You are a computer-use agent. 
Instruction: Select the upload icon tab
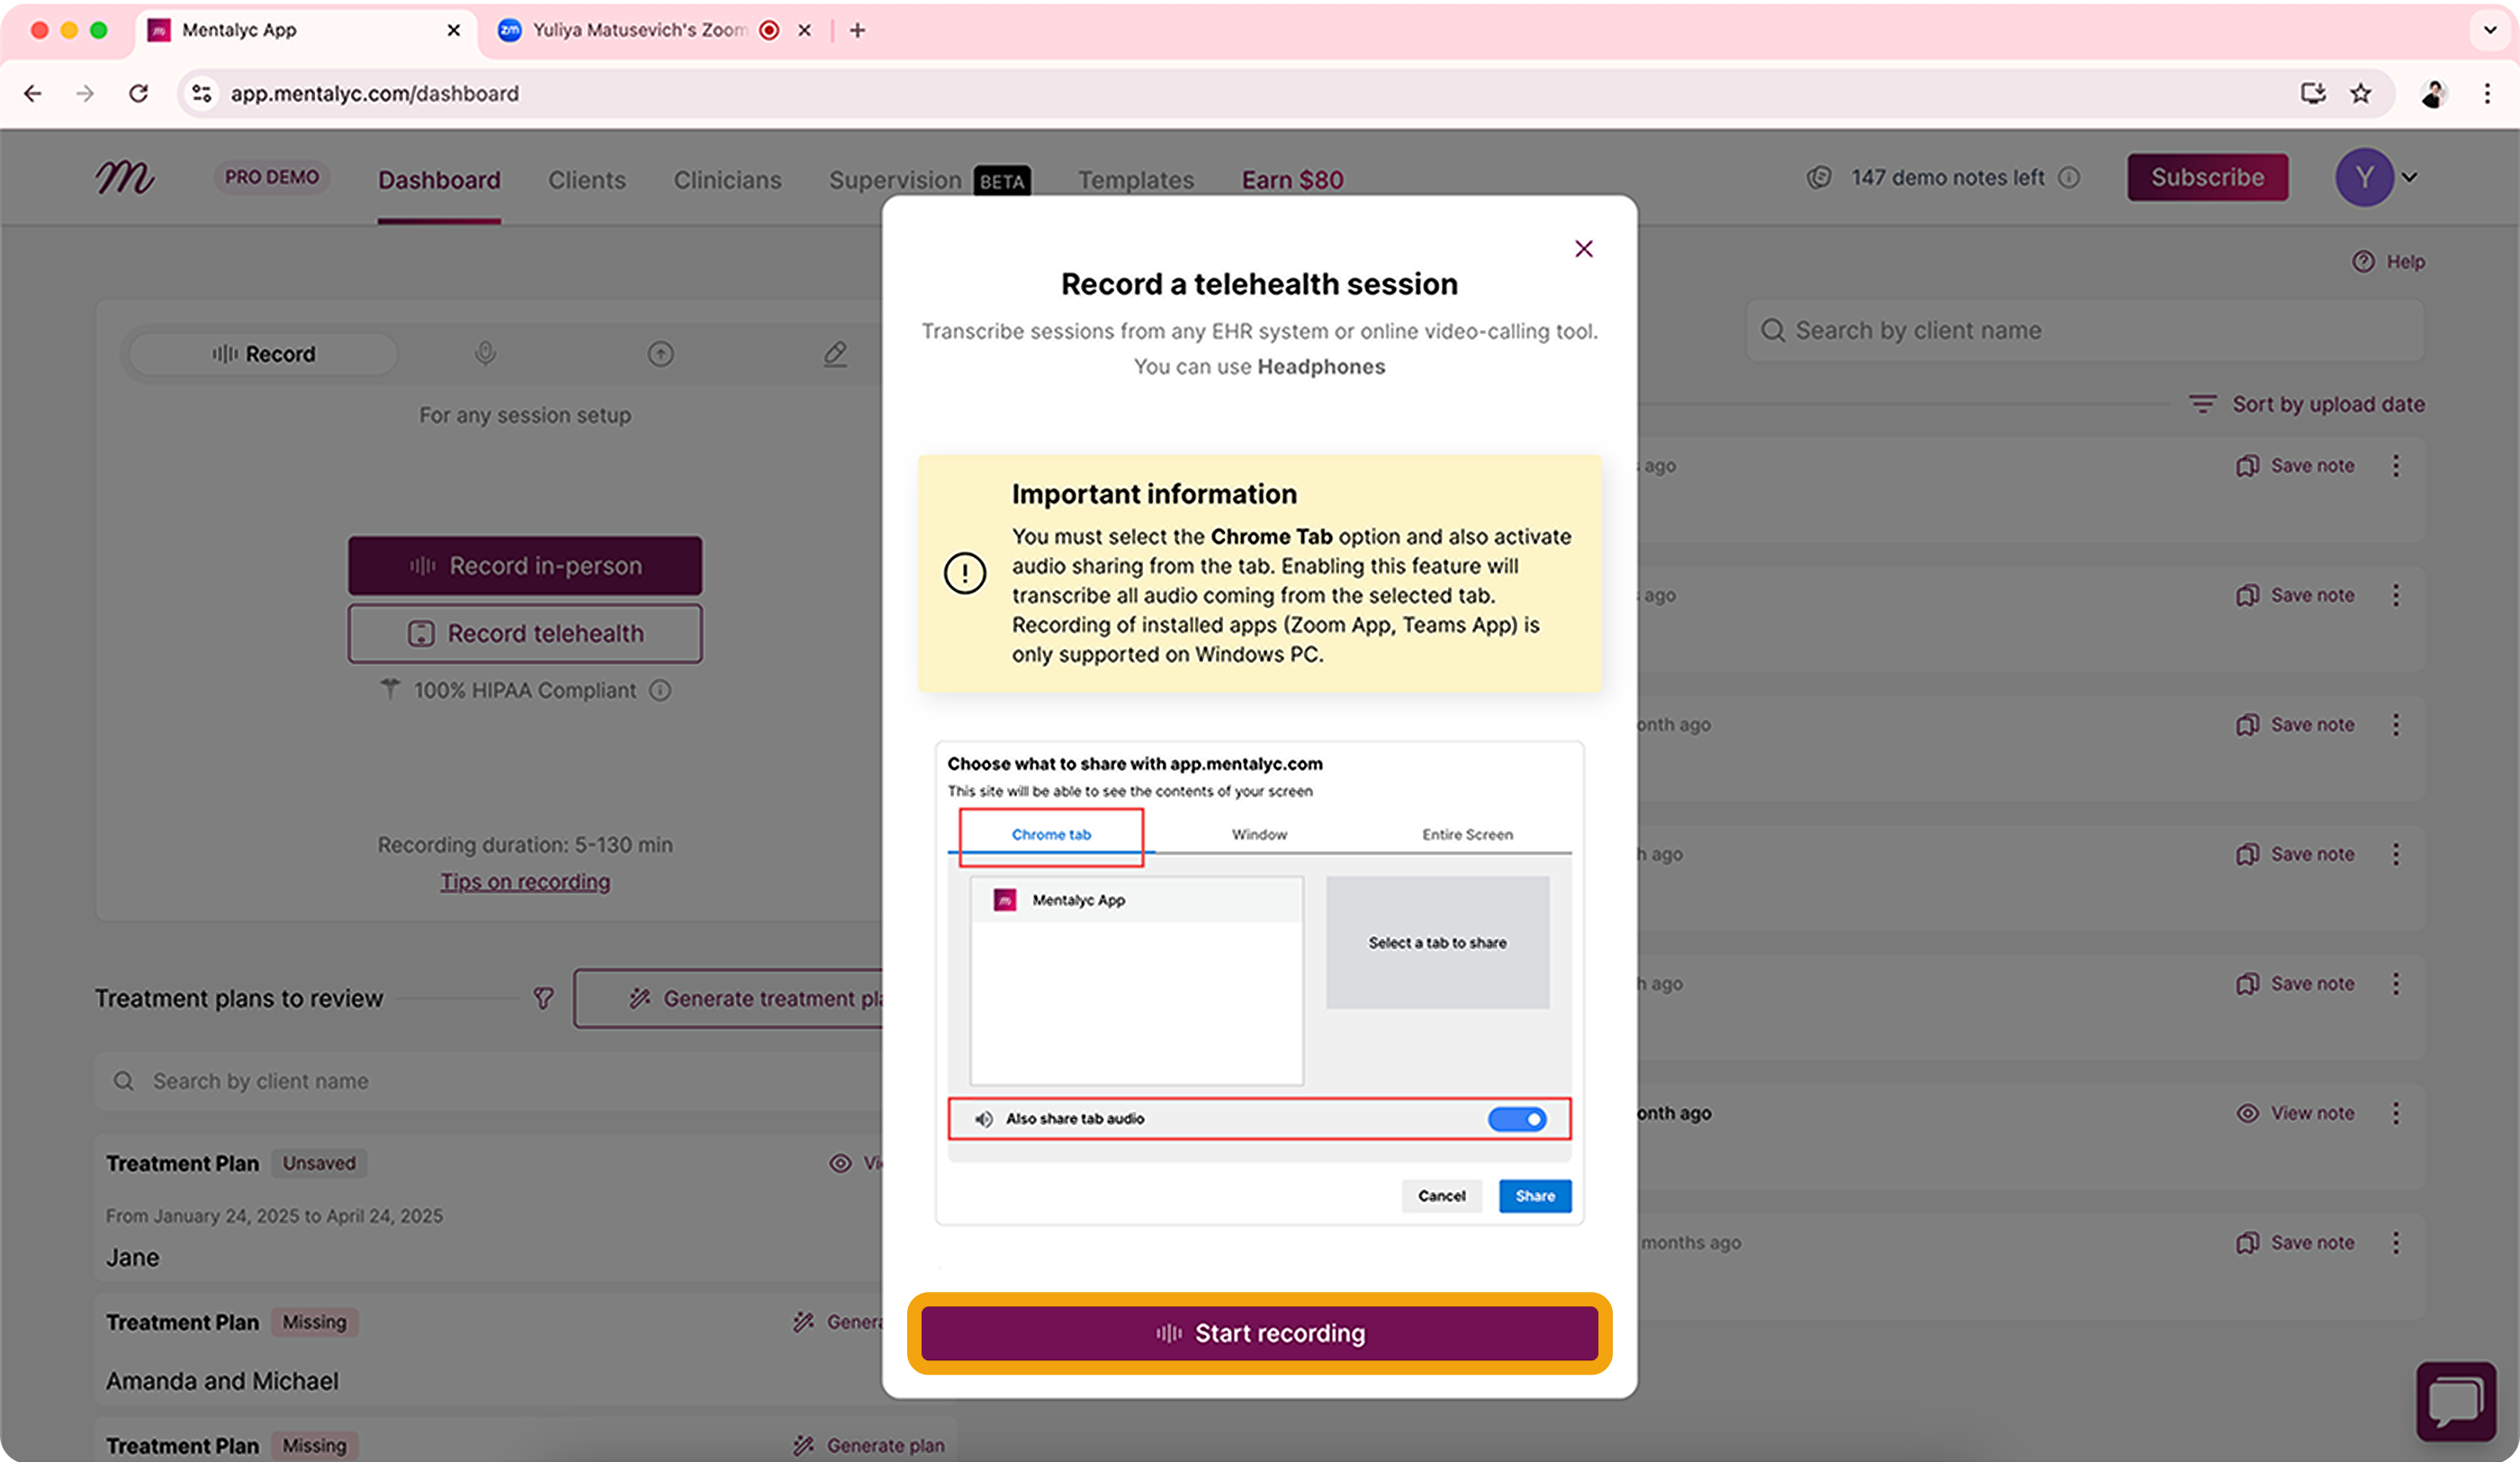click(660, 354)
